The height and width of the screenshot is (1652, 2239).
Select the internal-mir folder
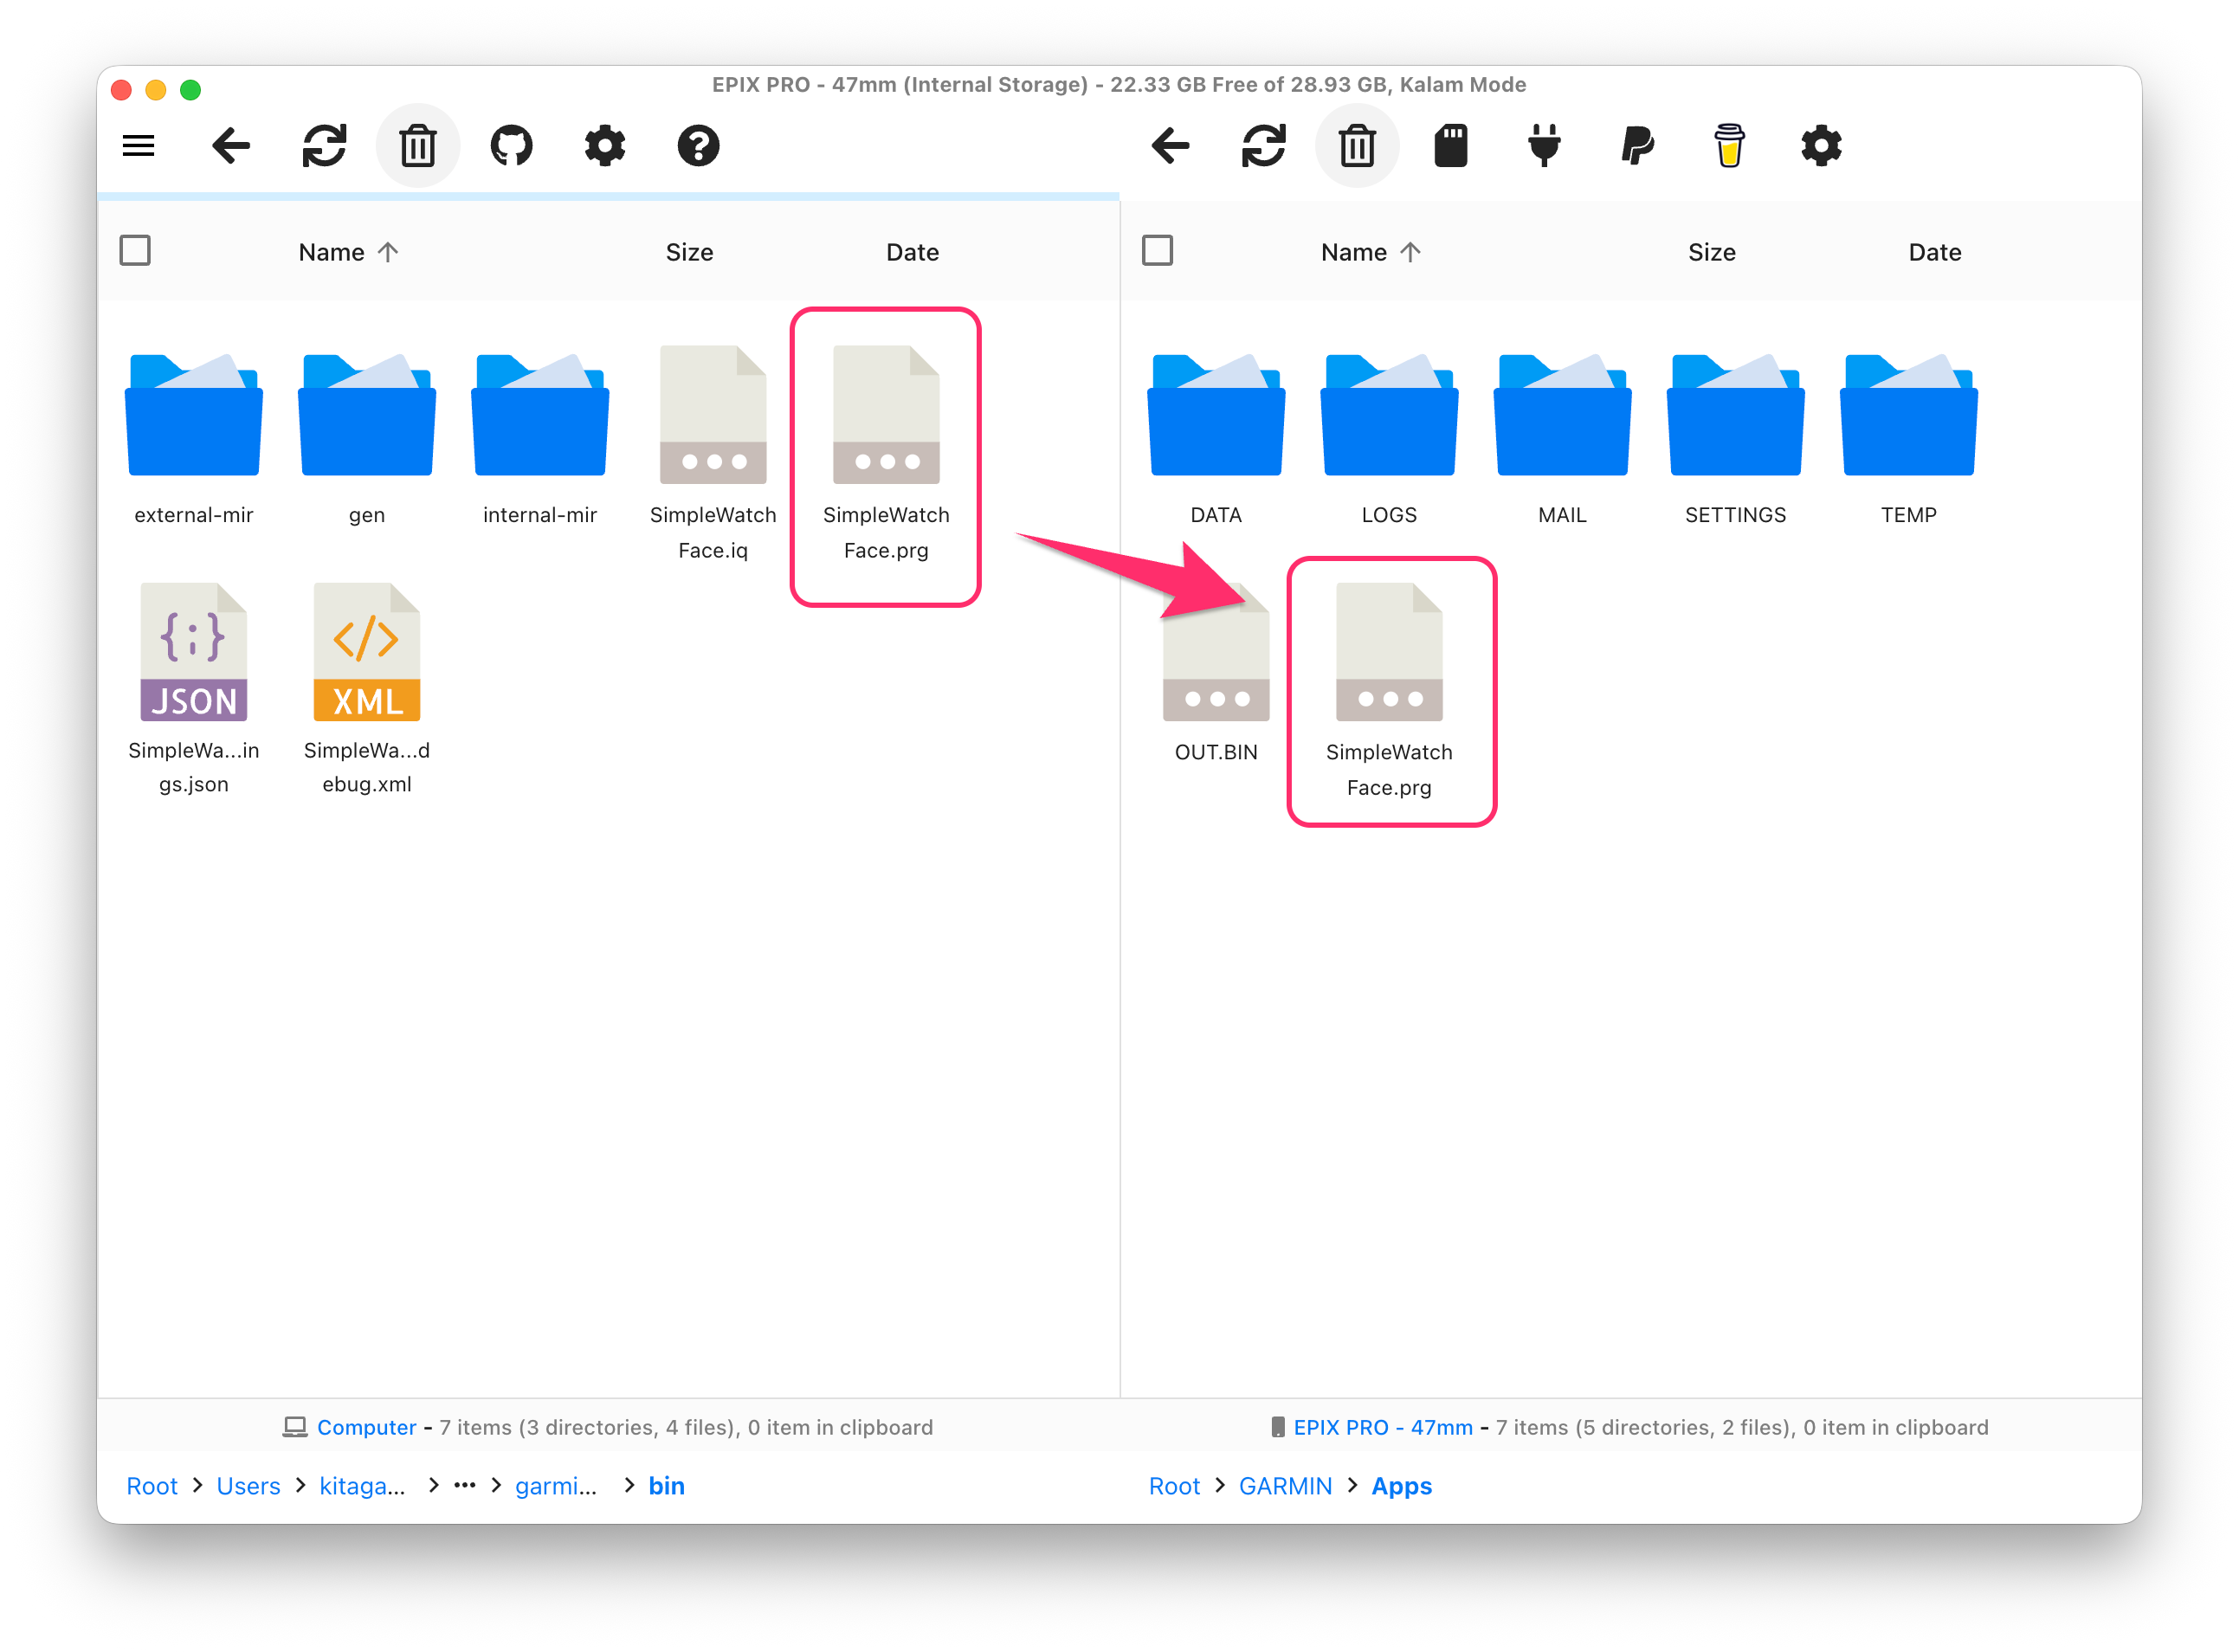pos(540,438)
